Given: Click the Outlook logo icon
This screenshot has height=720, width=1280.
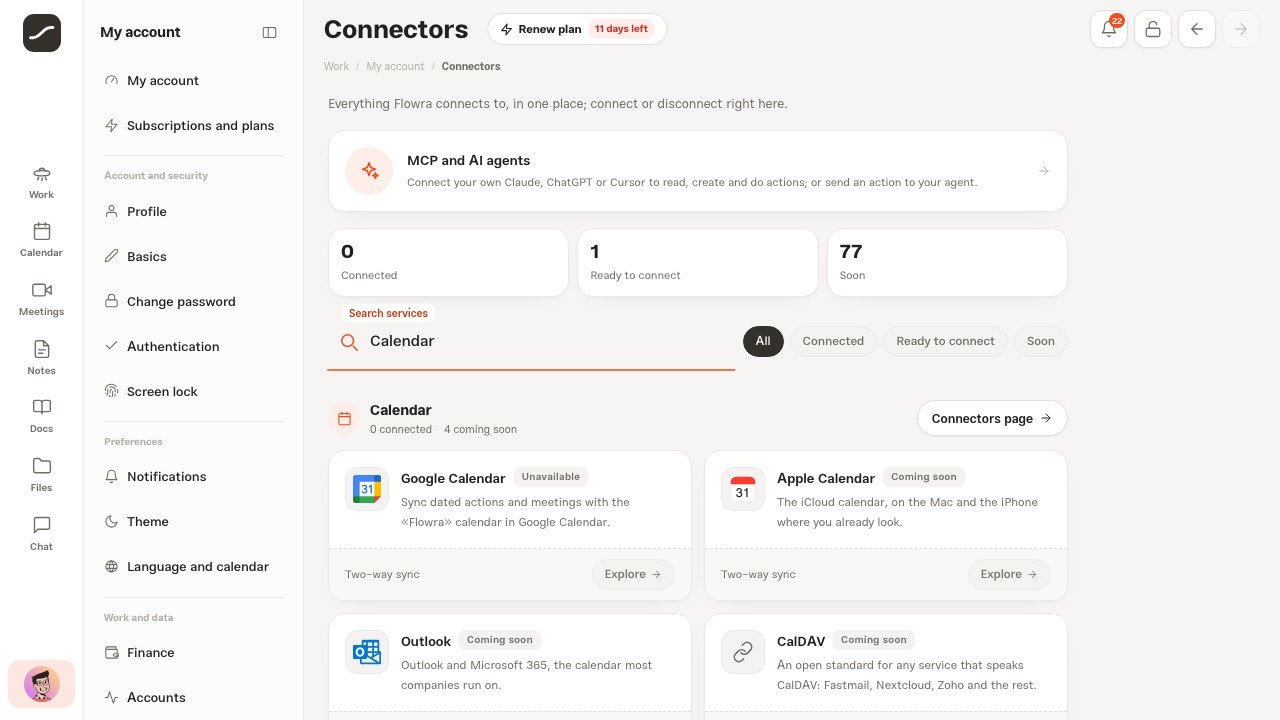Looking at the screenshot, I should [x=367, y=652].
